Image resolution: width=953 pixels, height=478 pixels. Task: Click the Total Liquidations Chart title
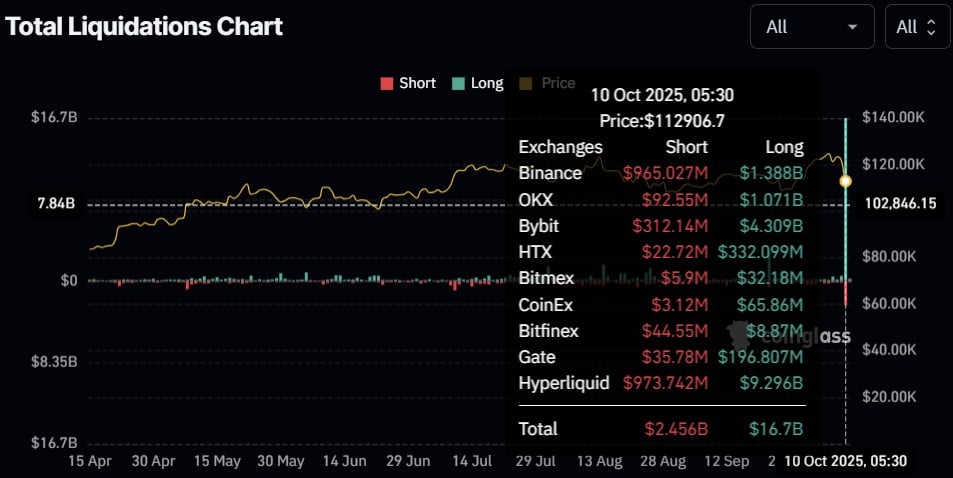pyautogui.click(x=144, y=27)
